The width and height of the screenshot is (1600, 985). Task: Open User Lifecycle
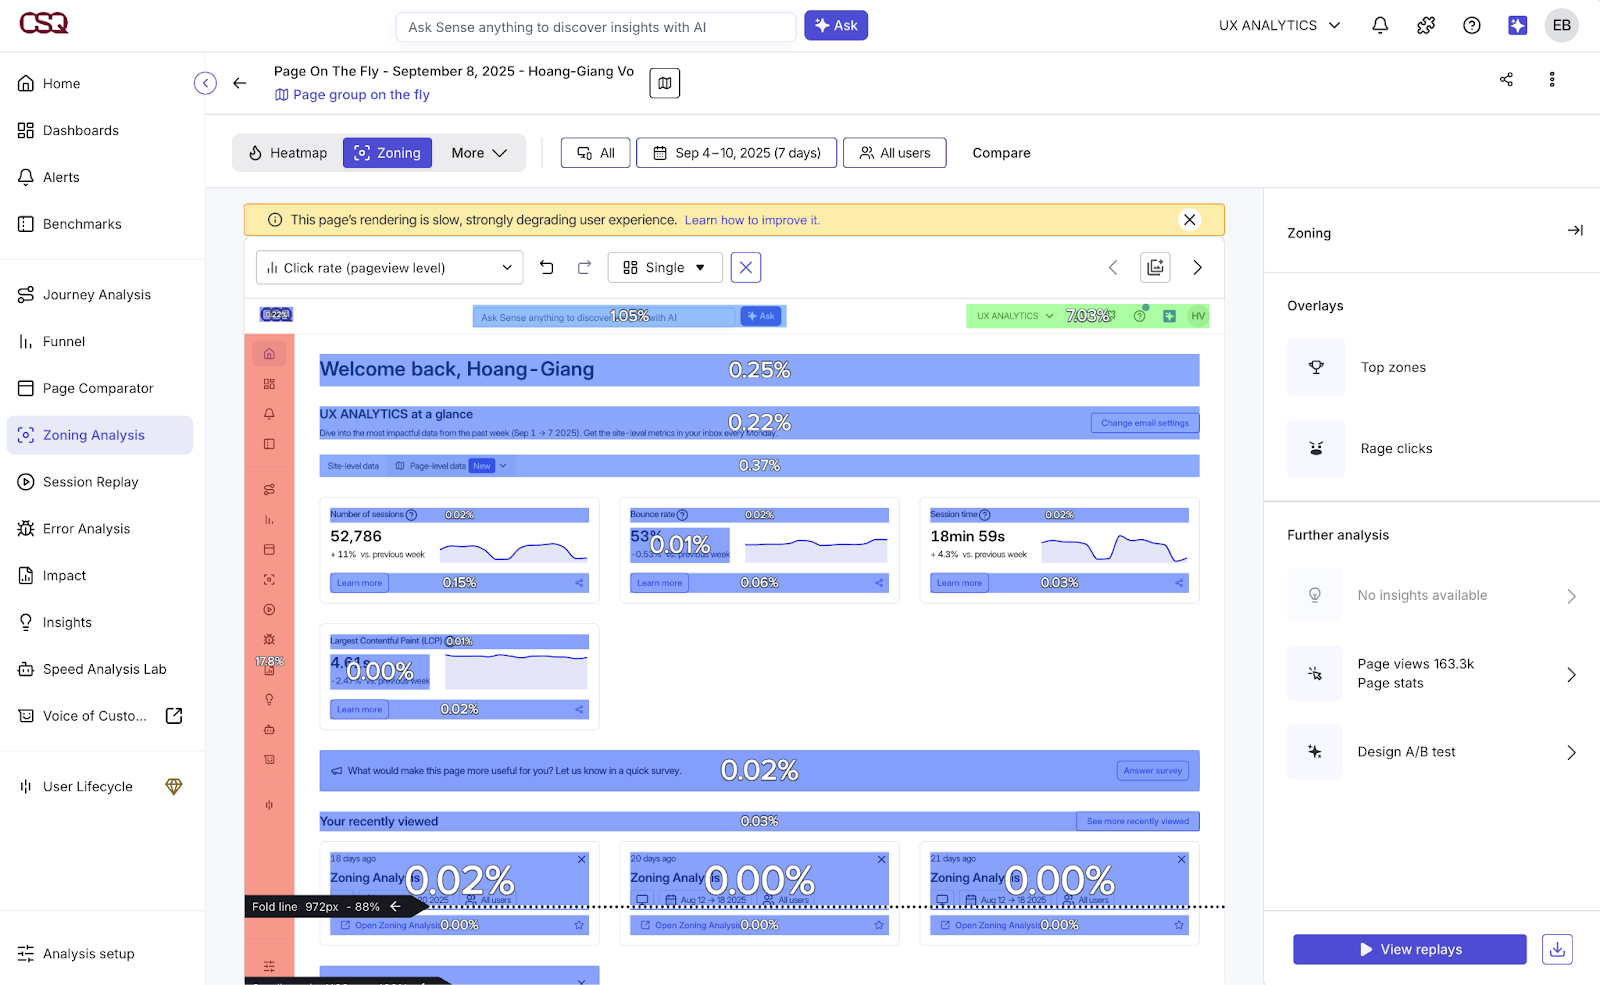100,787
